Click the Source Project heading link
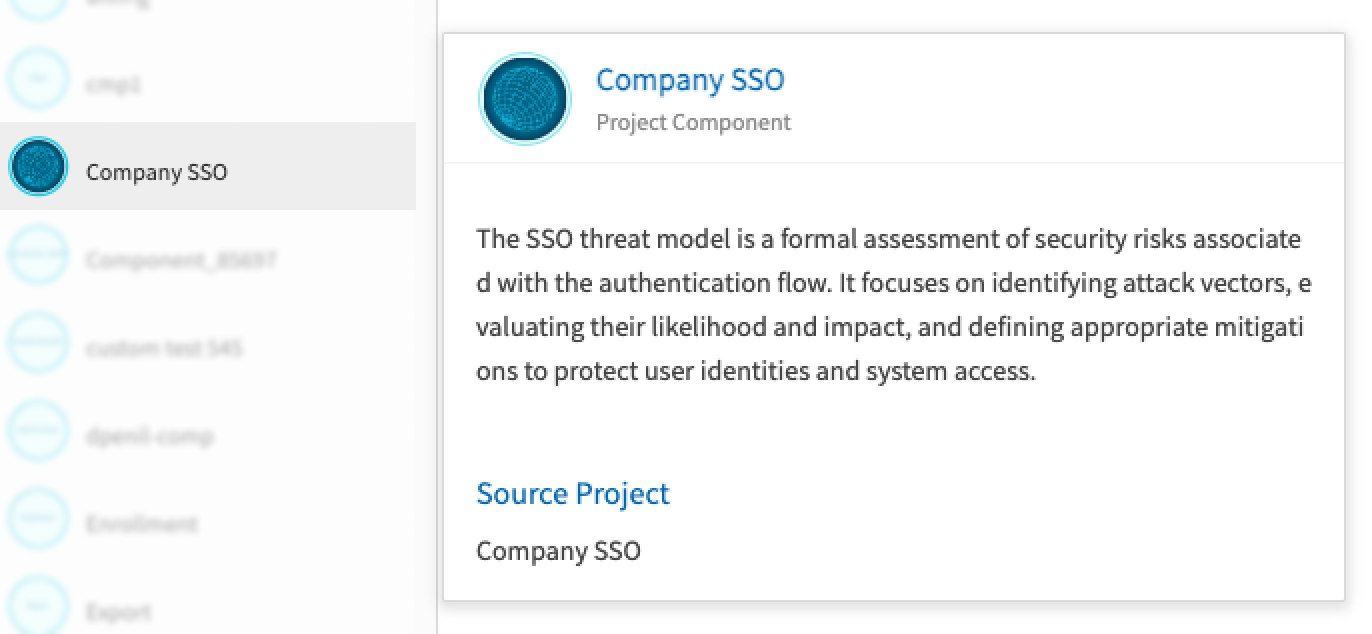 point(573,493)
